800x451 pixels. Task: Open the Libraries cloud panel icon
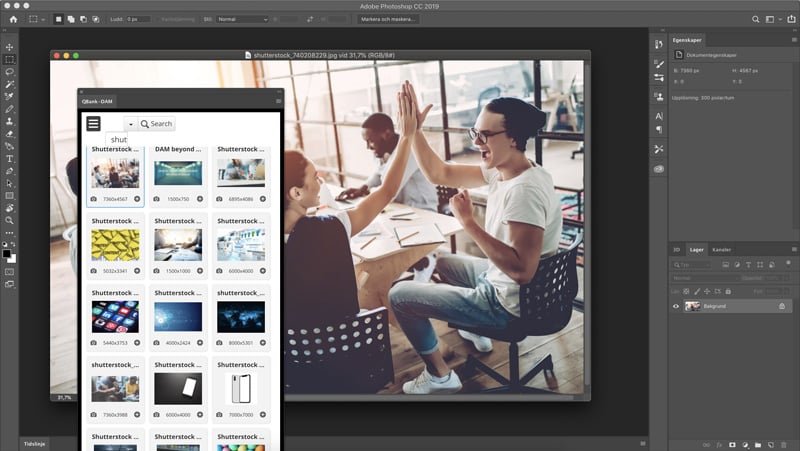click(x=659, y=169)
